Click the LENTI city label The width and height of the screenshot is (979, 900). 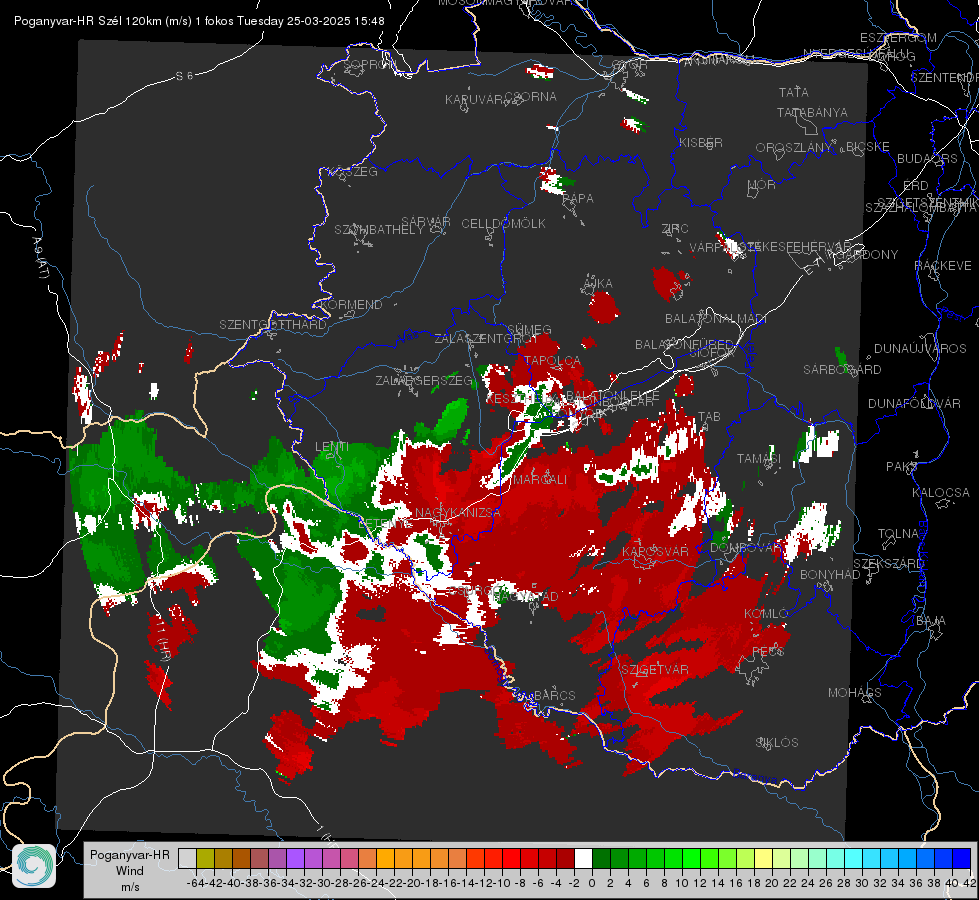click(332, 447)
